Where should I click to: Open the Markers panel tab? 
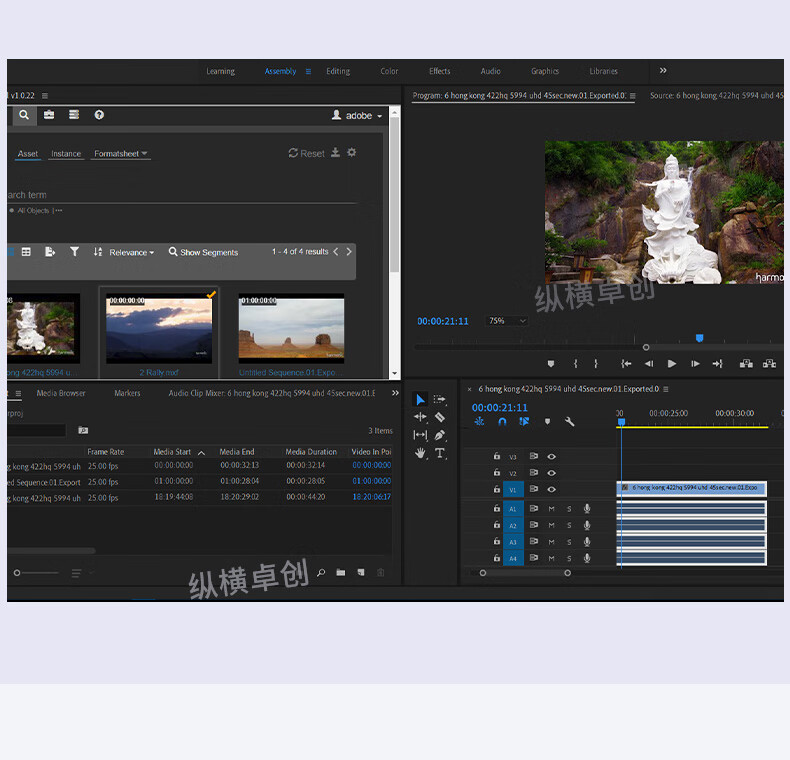tap(127, 393)
